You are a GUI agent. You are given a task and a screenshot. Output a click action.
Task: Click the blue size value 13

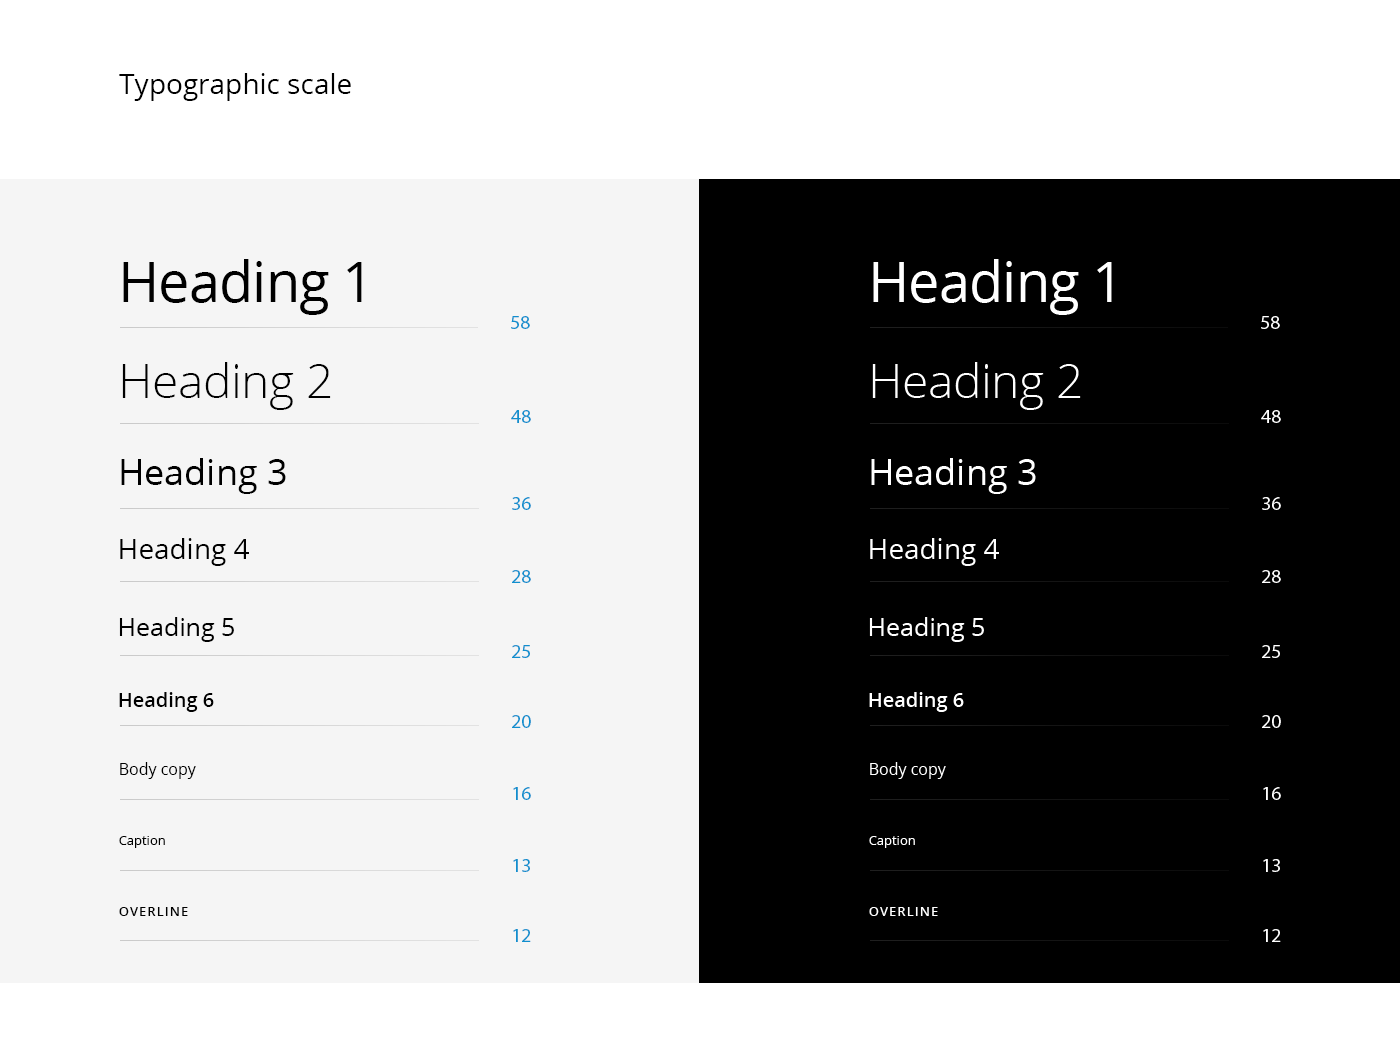click(521, 866)
